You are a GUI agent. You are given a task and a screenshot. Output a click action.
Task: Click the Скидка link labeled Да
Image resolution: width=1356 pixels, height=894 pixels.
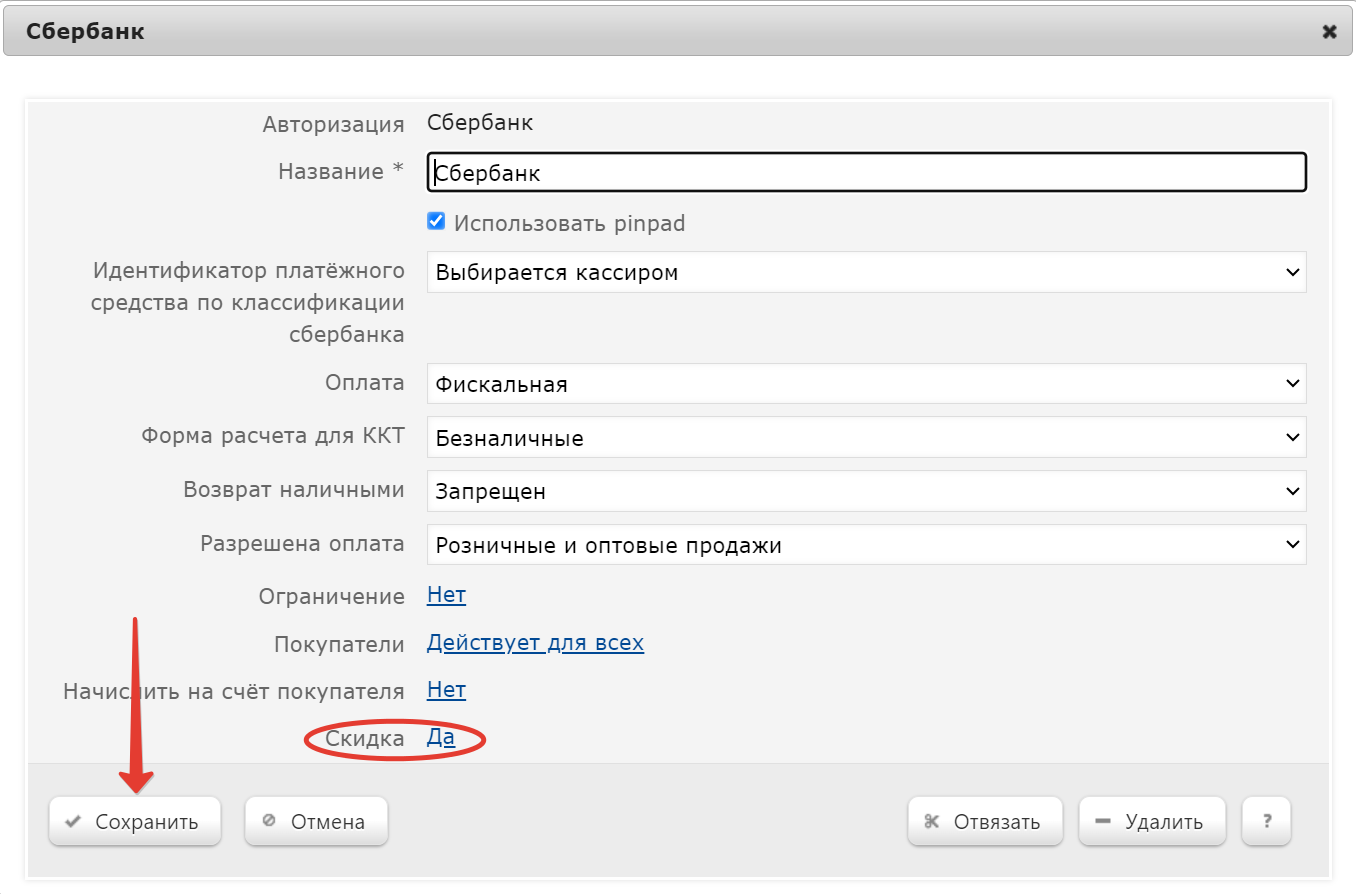(441, 738)
